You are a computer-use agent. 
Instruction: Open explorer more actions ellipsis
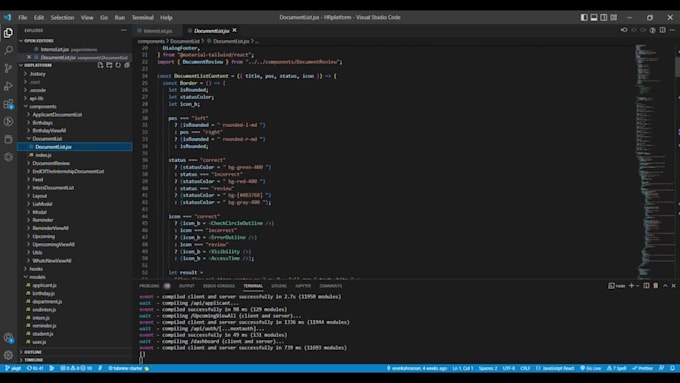click(124, 30)
